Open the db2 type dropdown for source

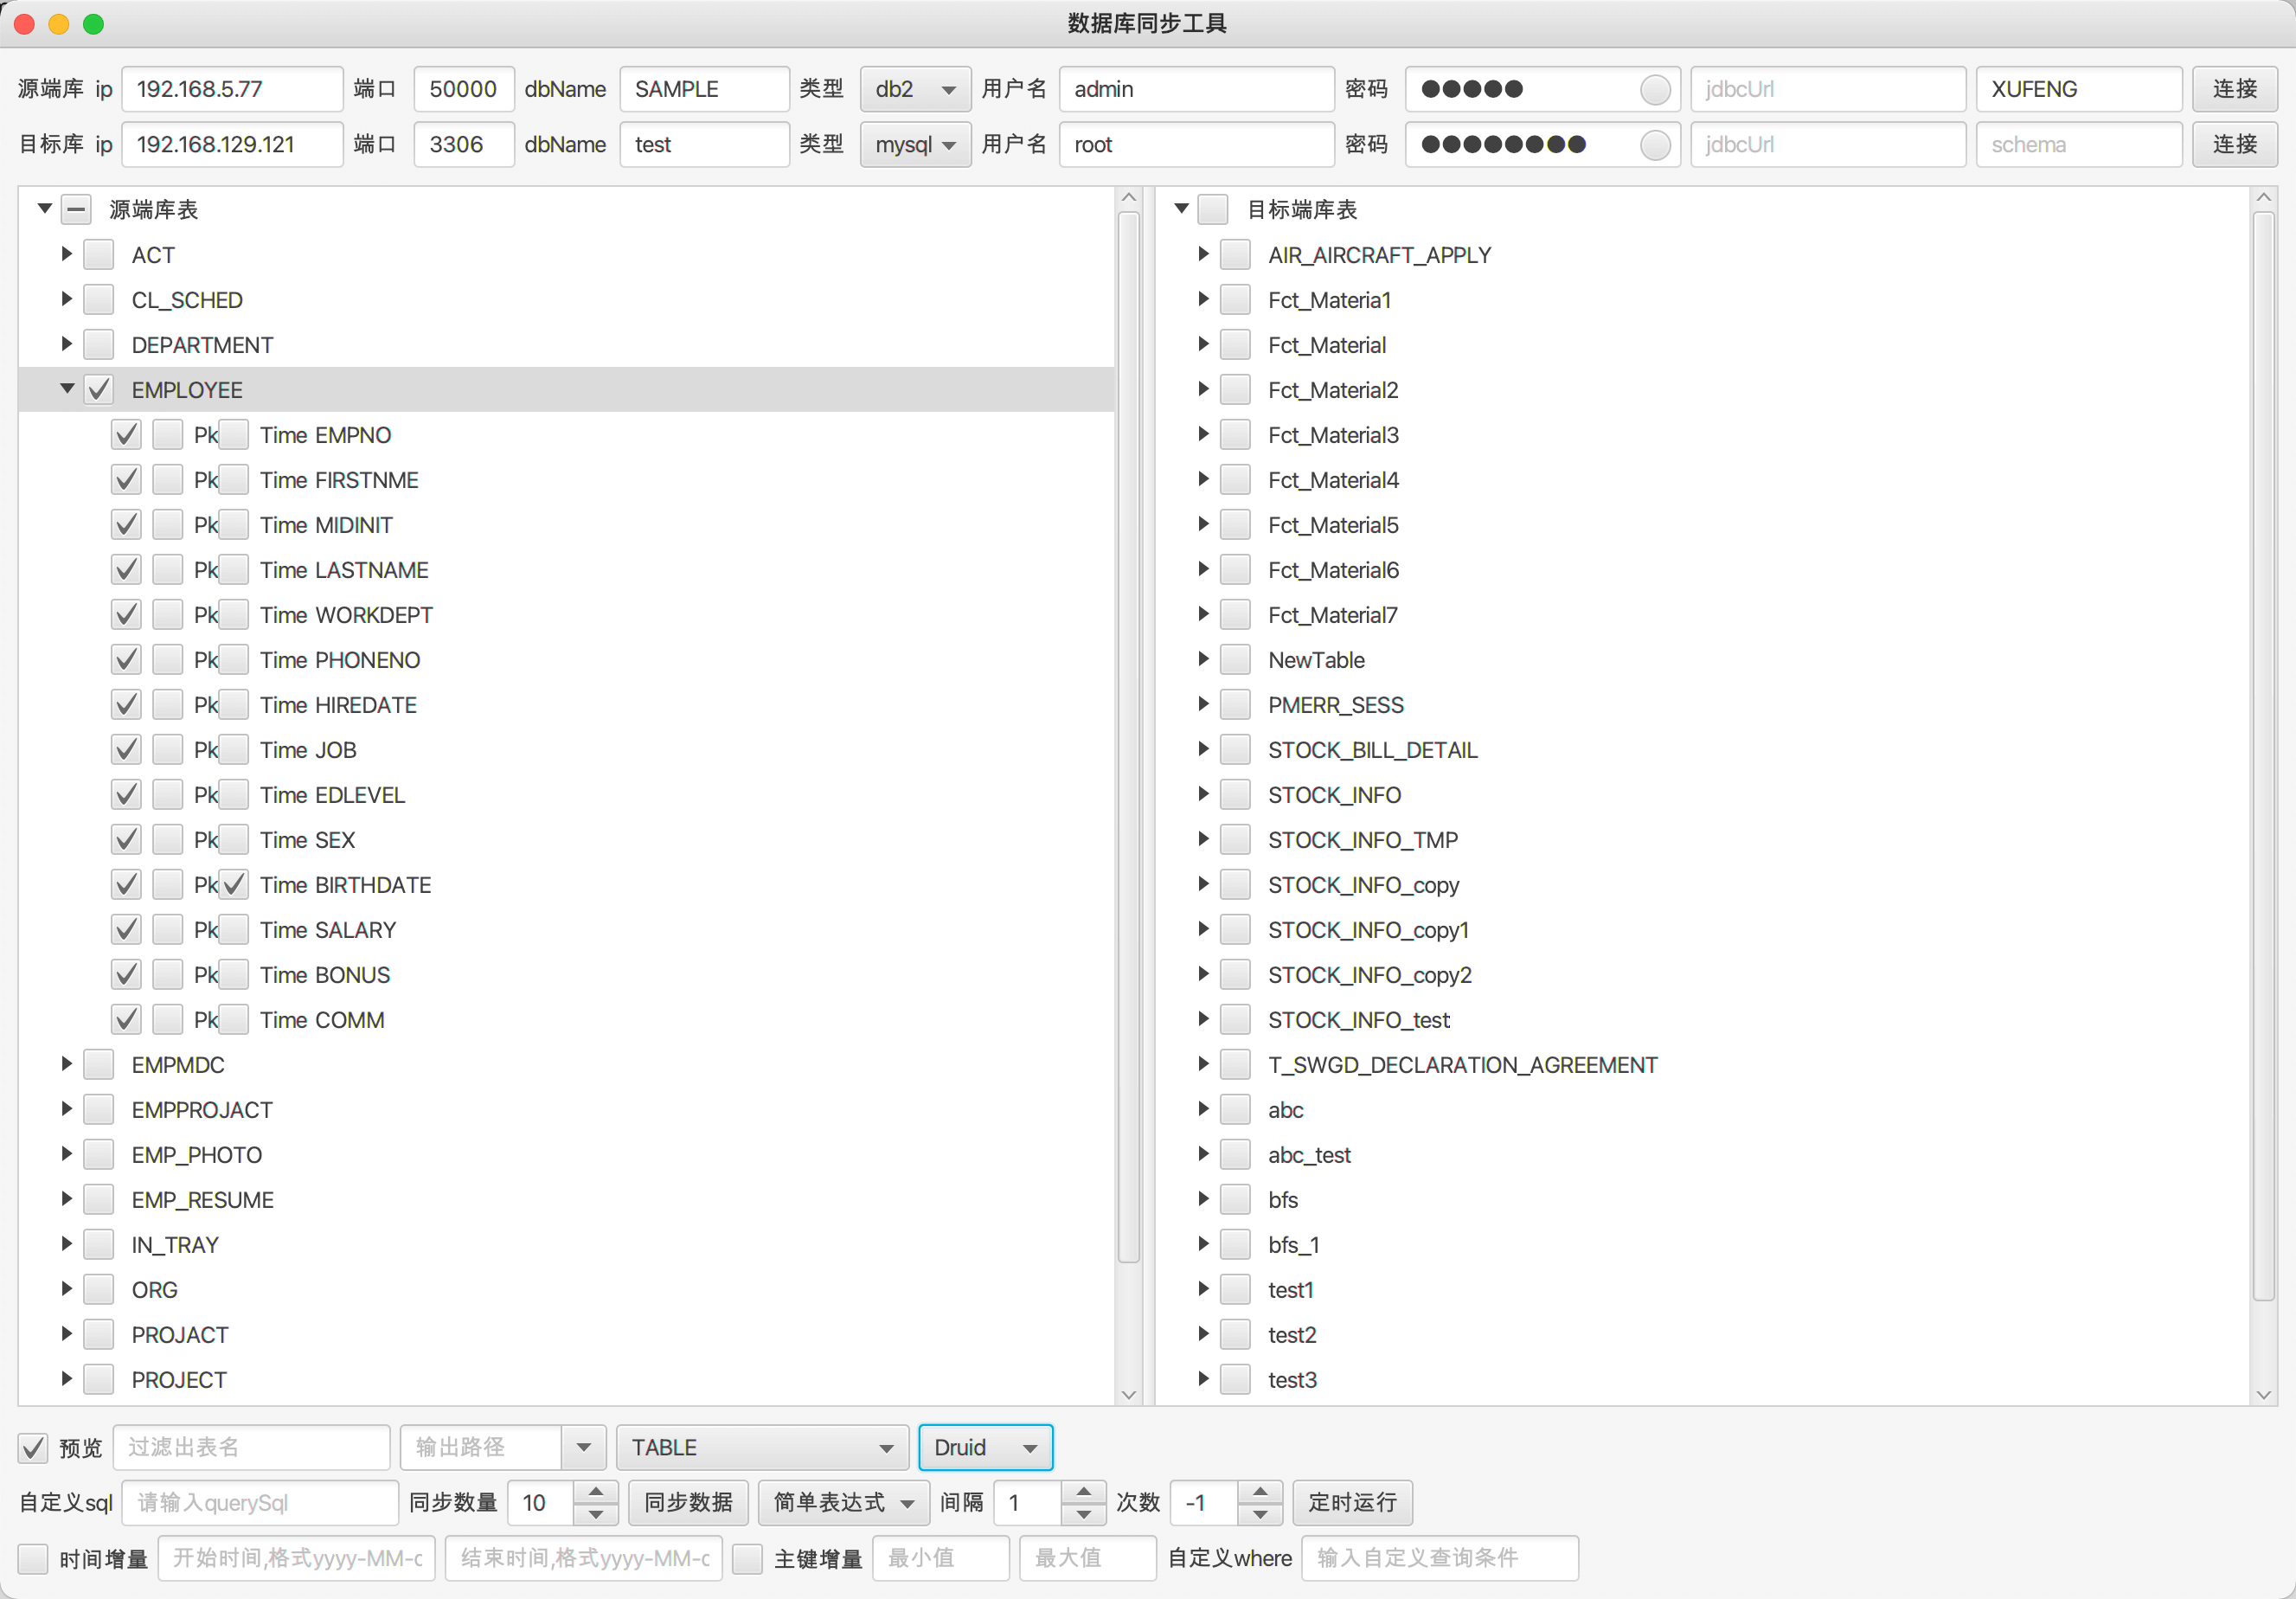(x=913, y=87)
